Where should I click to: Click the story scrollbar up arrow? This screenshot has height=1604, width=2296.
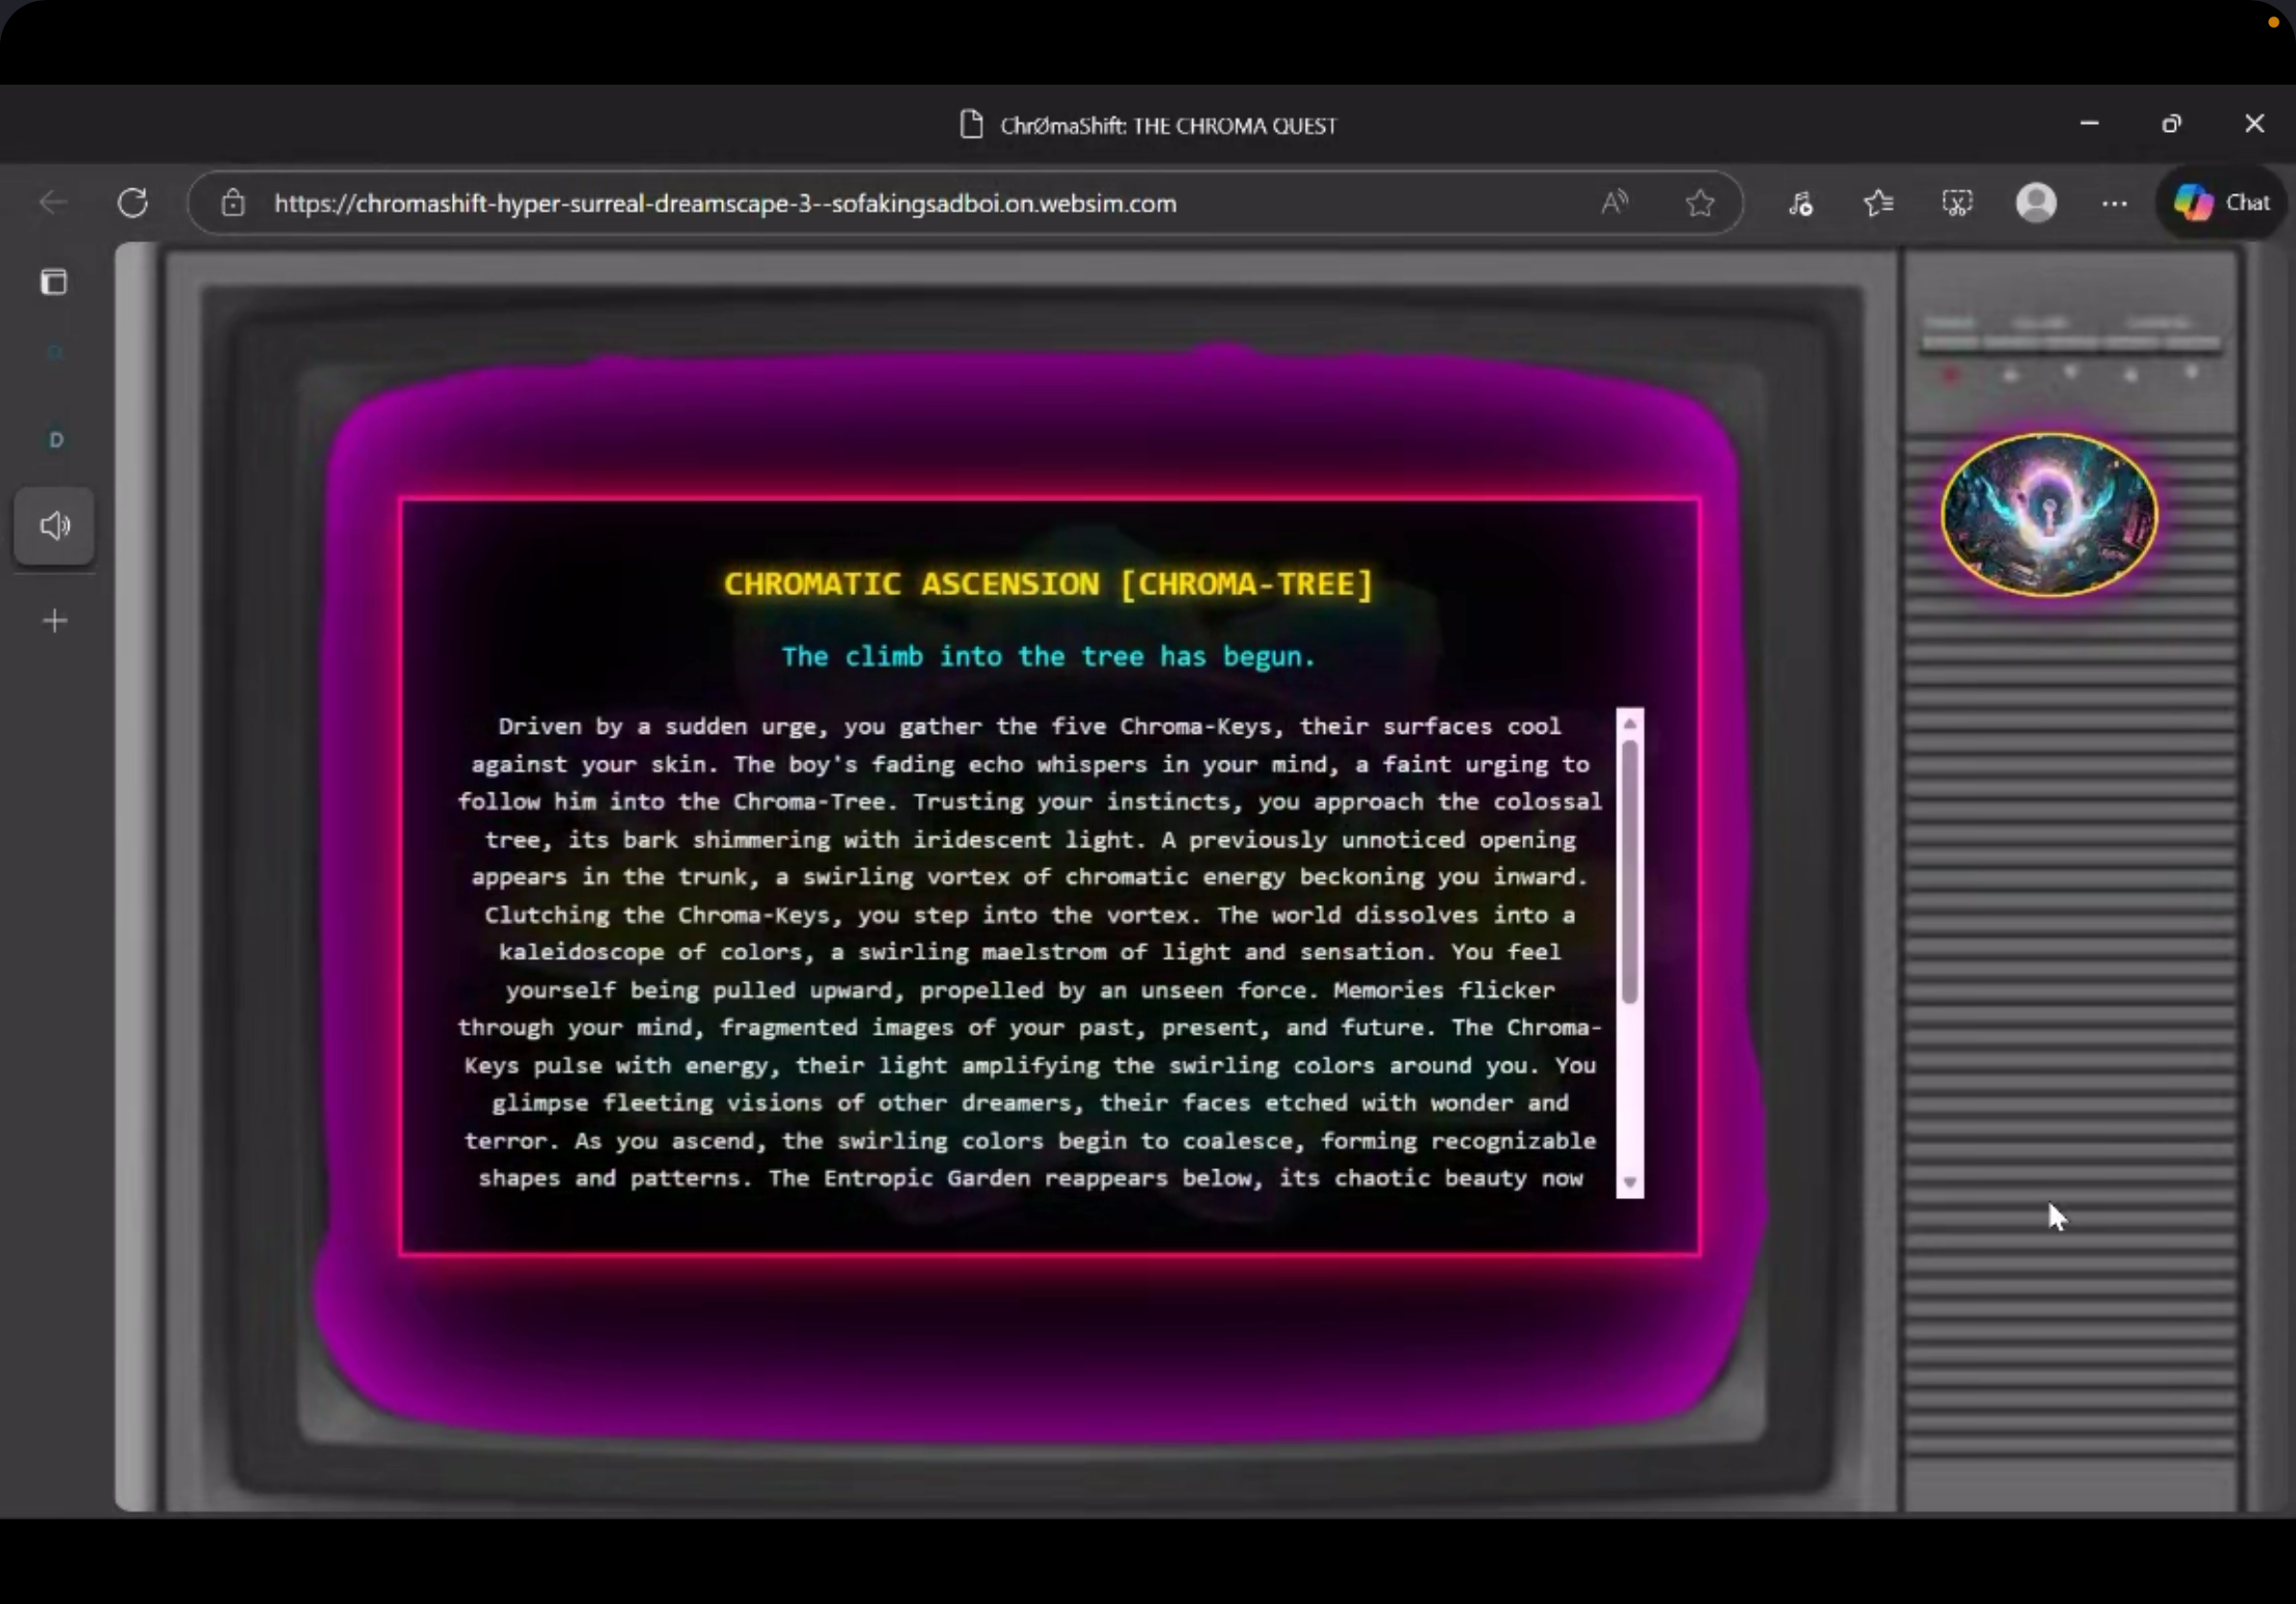(x=1629, y=723)
